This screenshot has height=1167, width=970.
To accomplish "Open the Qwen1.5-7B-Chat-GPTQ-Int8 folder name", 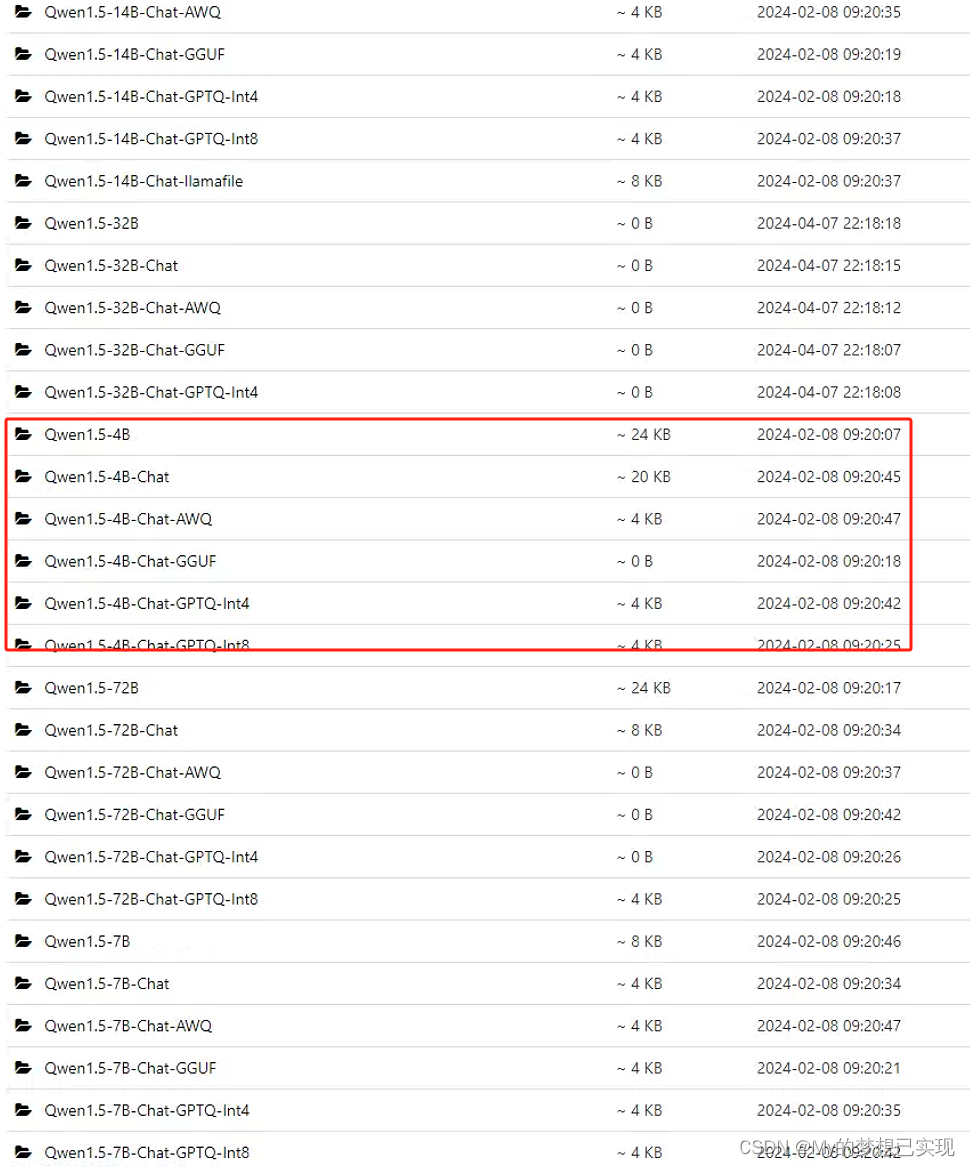I will point(147,1153).
